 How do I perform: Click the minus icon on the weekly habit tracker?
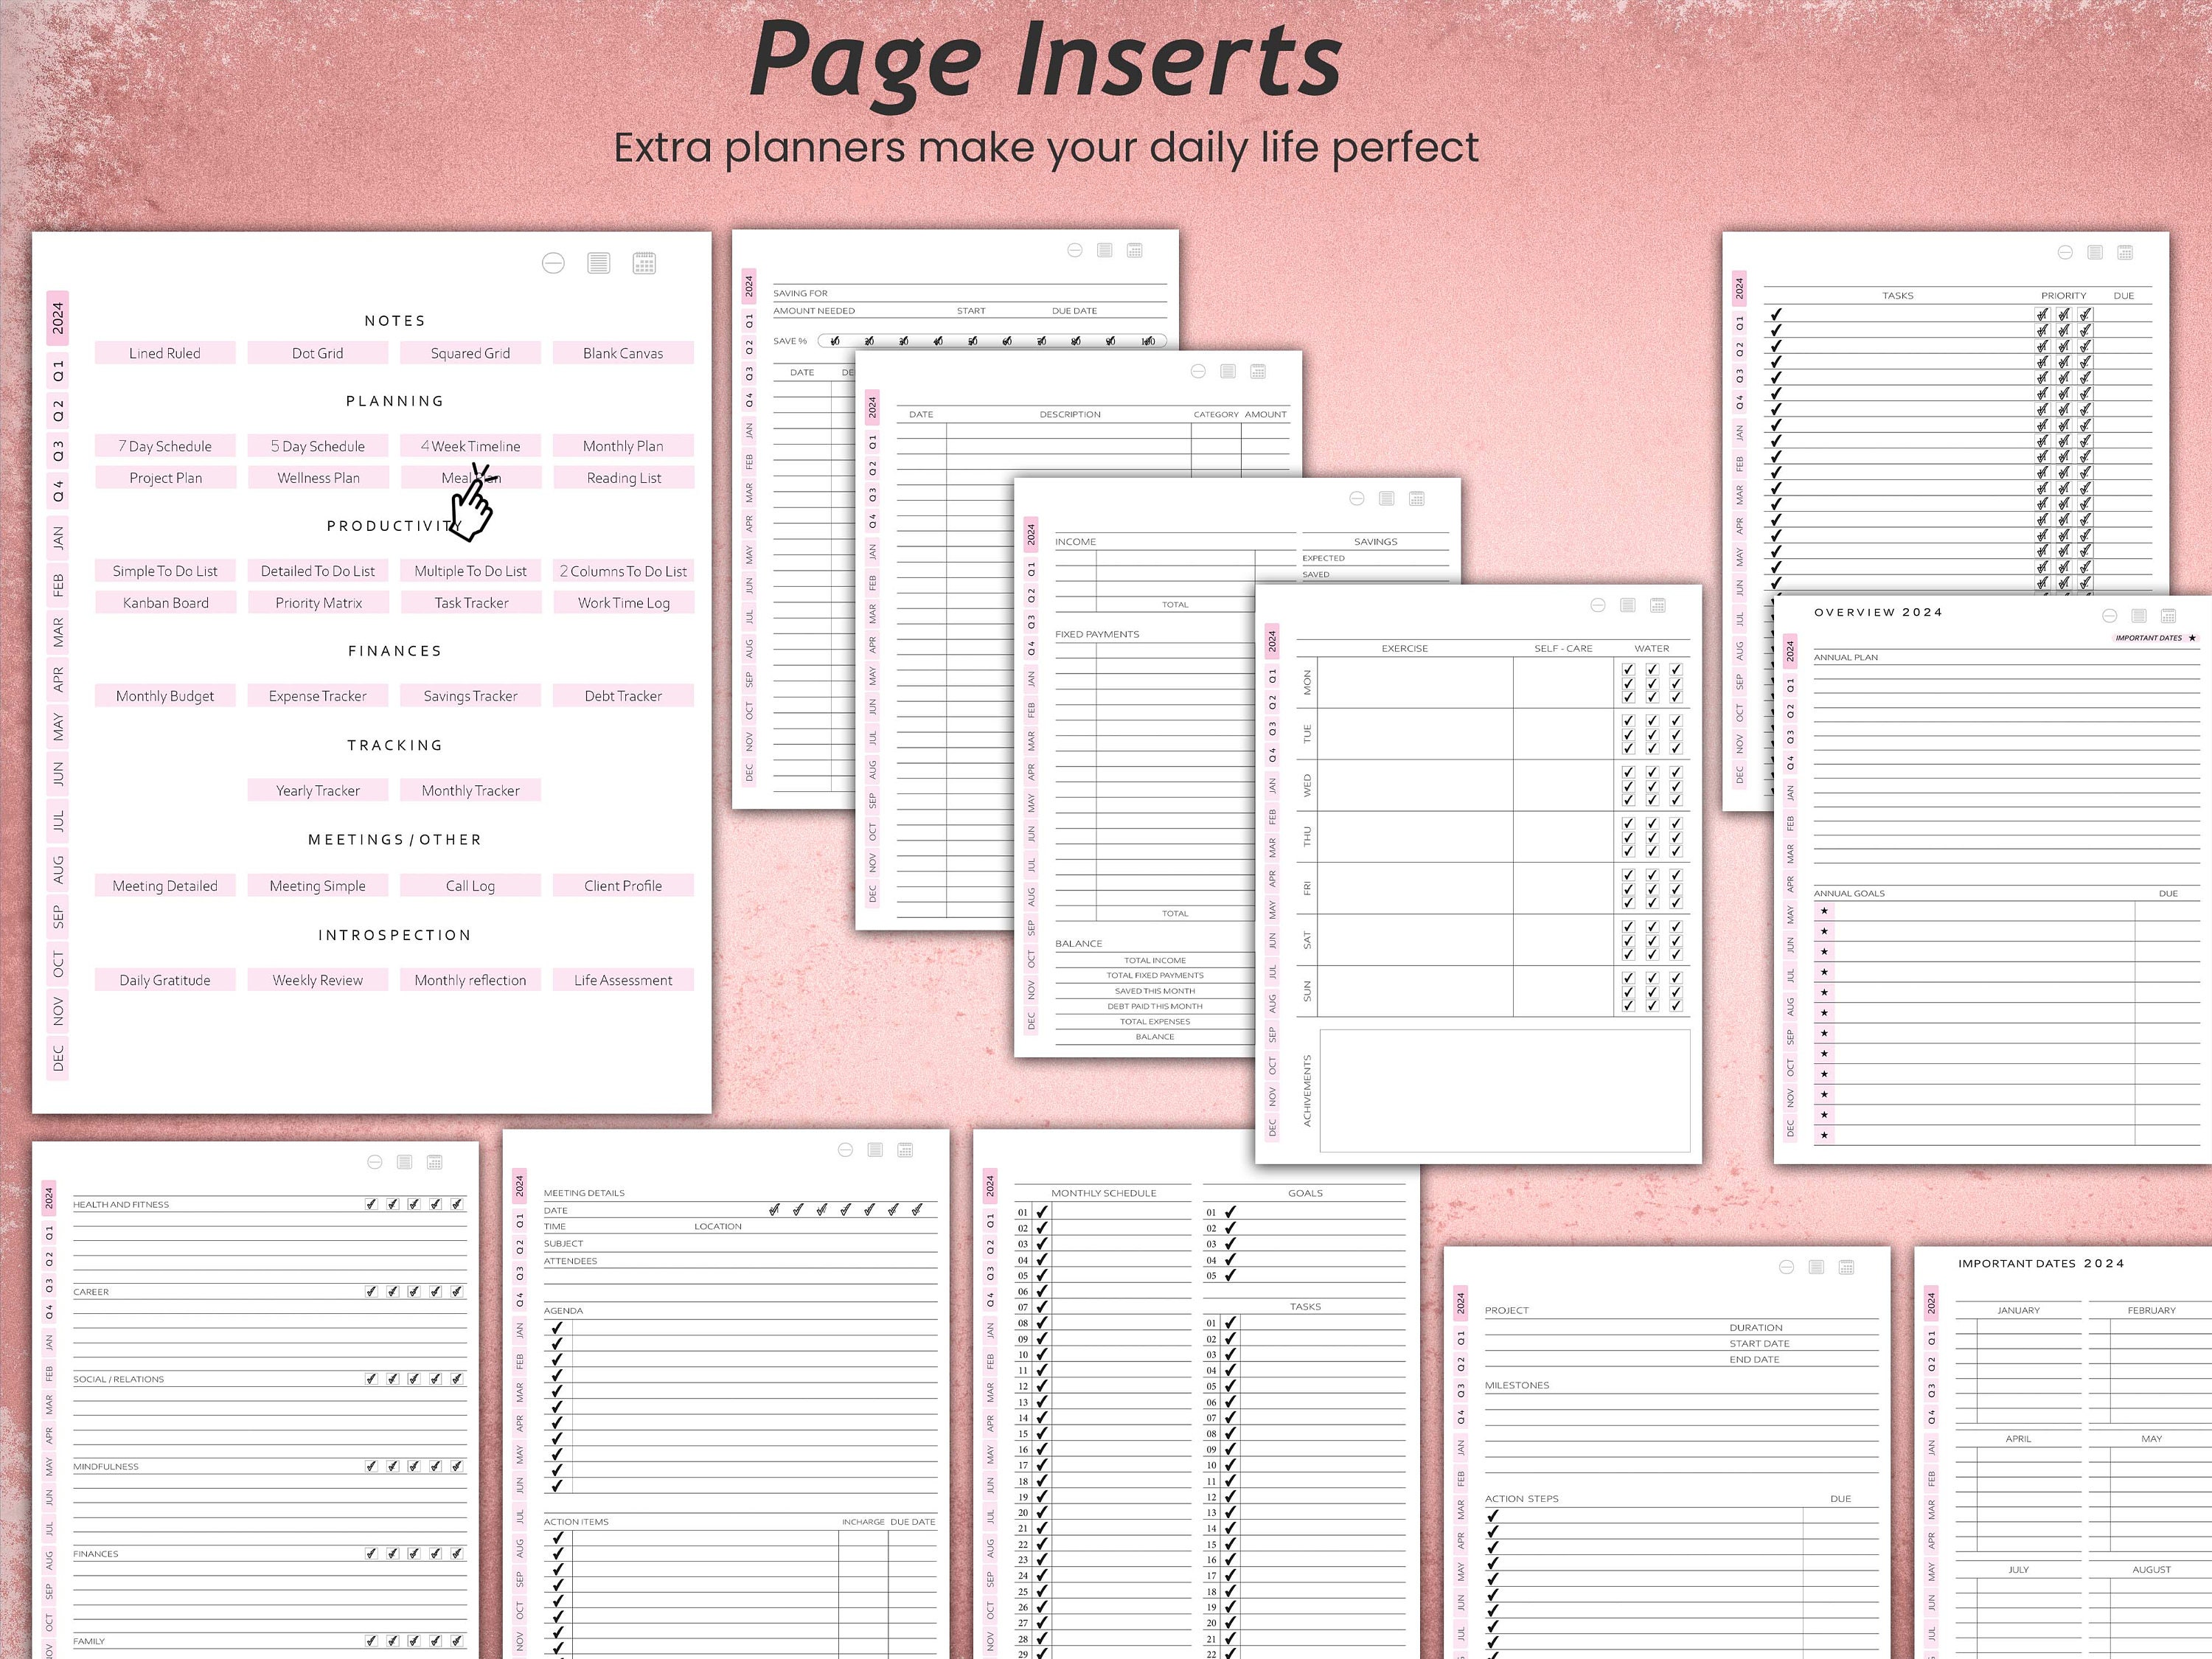(1598, 605)
